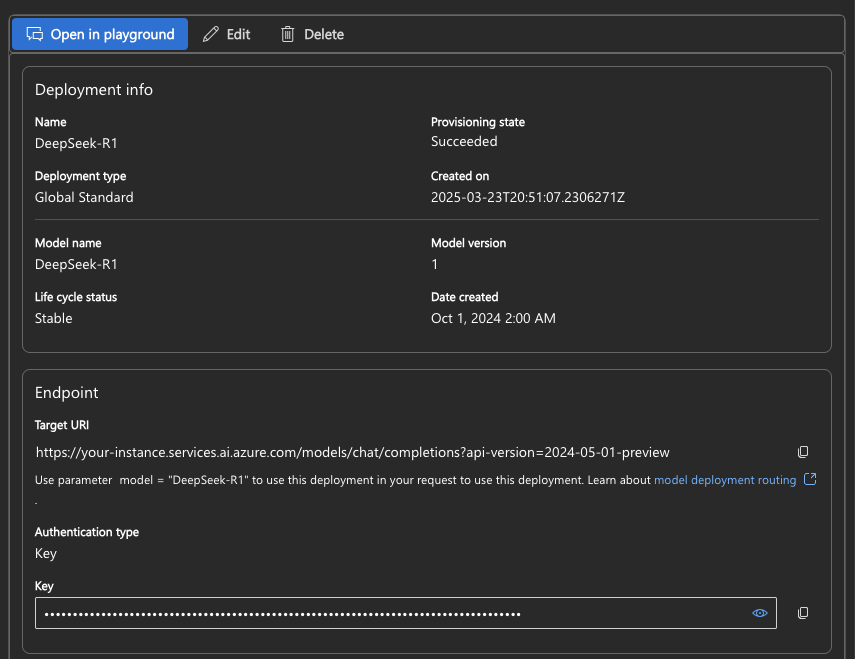This screenshot has height=659, width=855.
Task: Click the external link icon after routing link
Action: coord(810,479)
